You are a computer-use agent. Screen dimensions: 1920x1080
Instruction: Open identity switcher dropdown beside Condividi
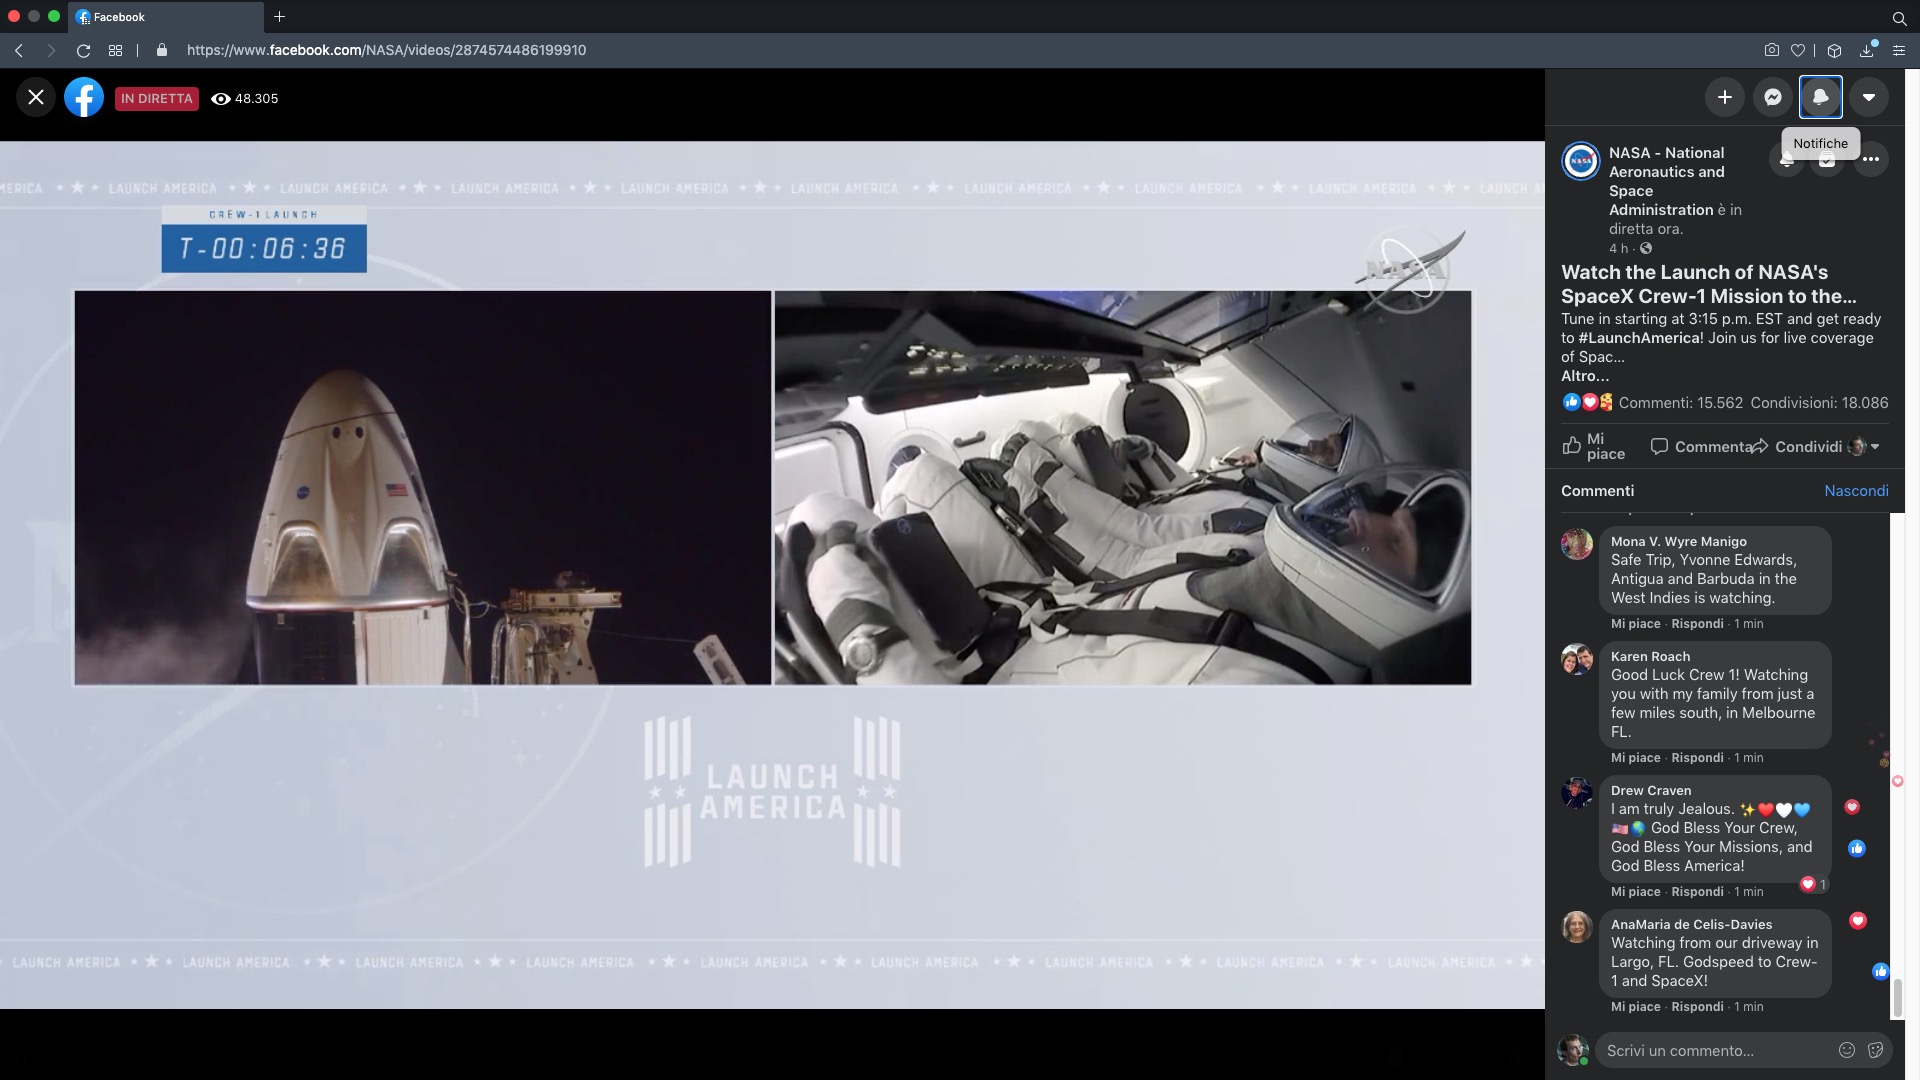click(x=1864, y=446)
